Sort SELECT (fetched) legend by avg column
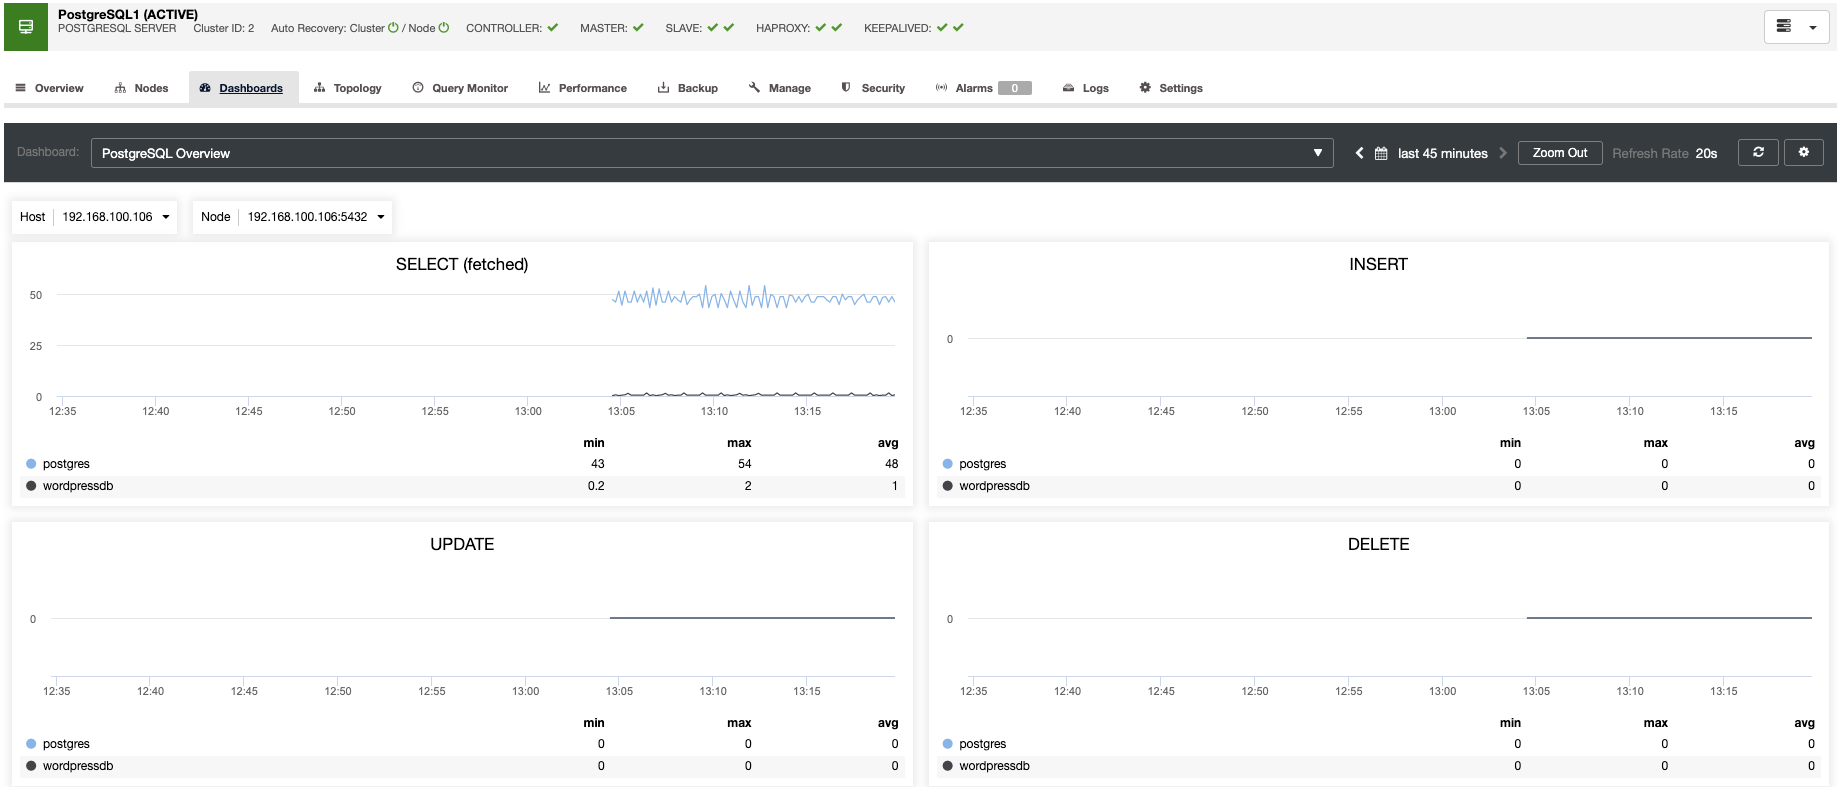 (888, 443)
